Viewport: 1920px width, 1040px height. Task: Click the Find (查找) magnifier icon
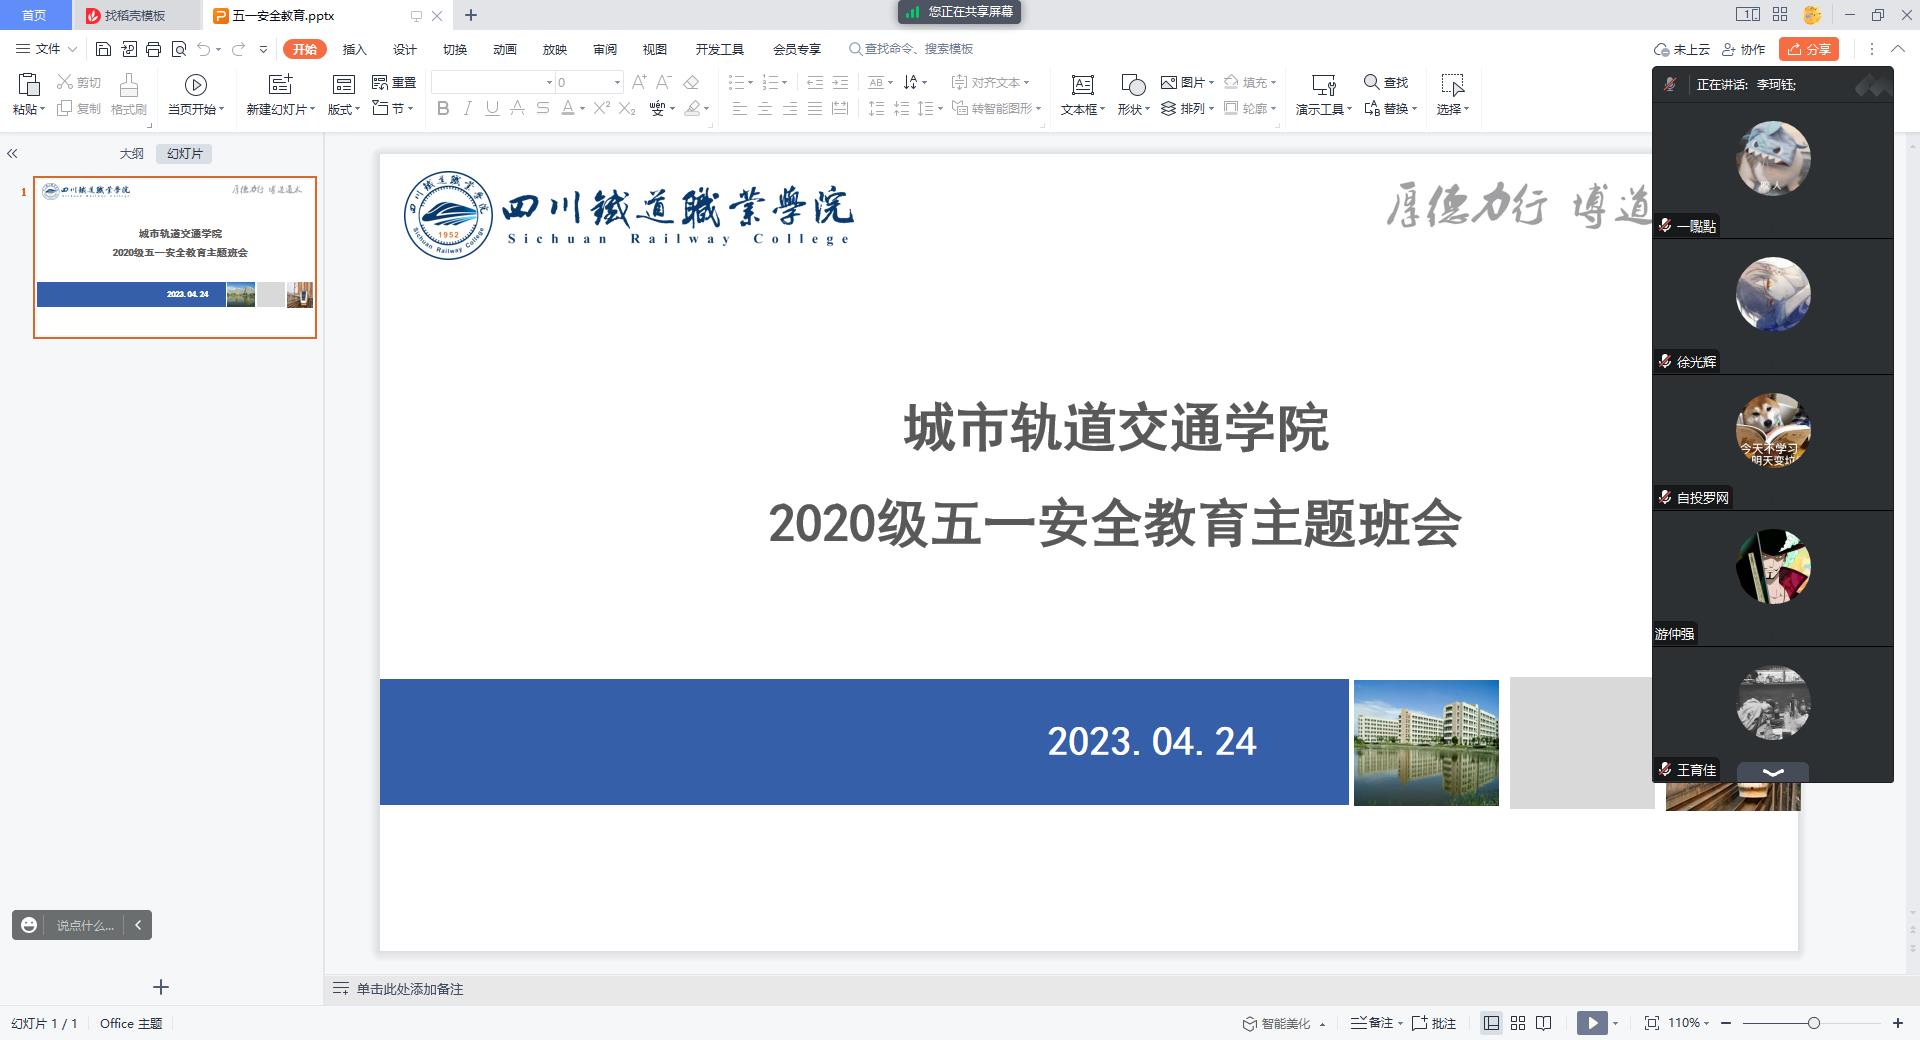[x=1371, y=82]
